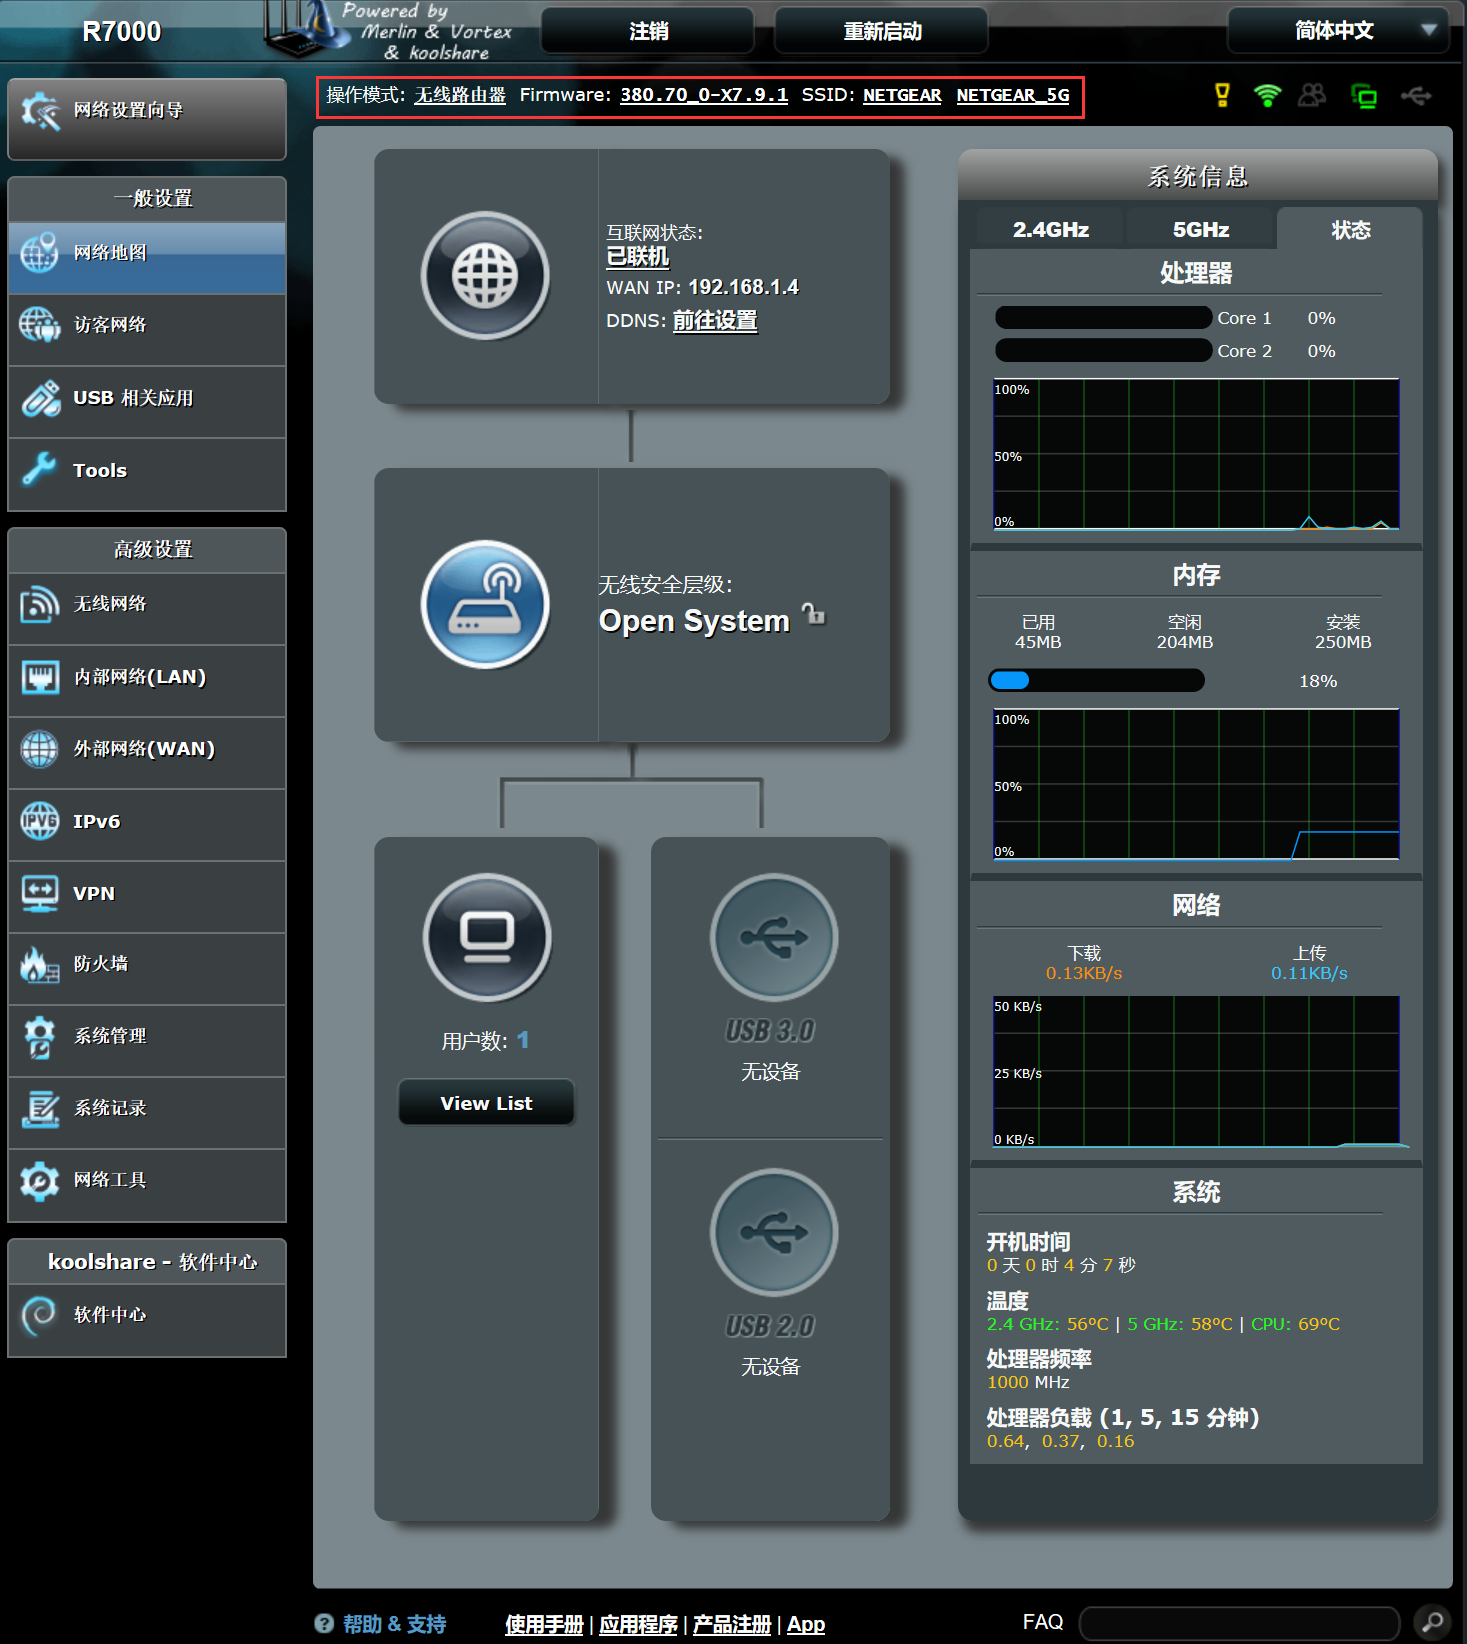Select 网络地图 menu item
1467x1644 pixels.
(147, 257)
